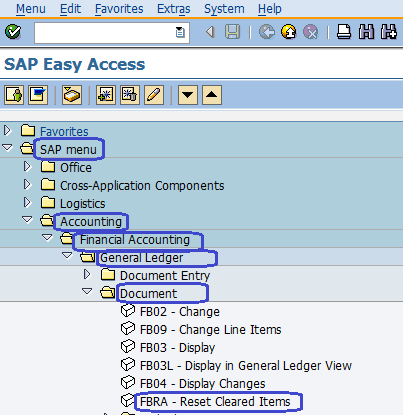The height and width of the screenshot is (415, 404).
Task: Click the Logistics folder icon
Action: 48,202
